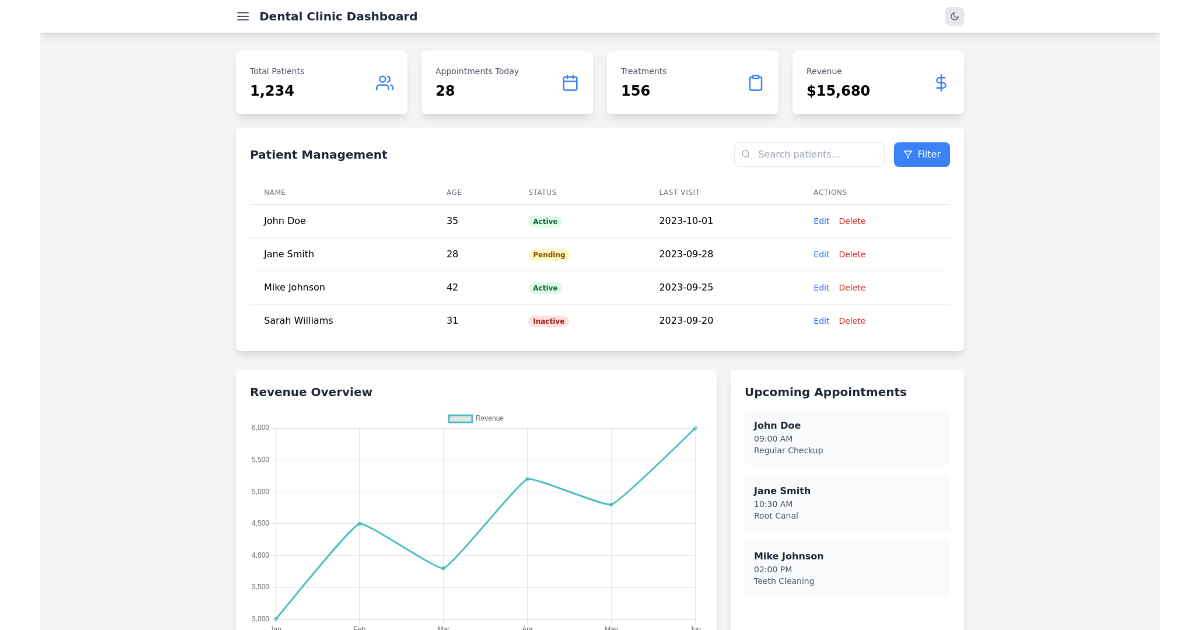This screenshot has width=1200, height=630.
Task: Open the Filter options for patients
Action: (x=921, y=154)
